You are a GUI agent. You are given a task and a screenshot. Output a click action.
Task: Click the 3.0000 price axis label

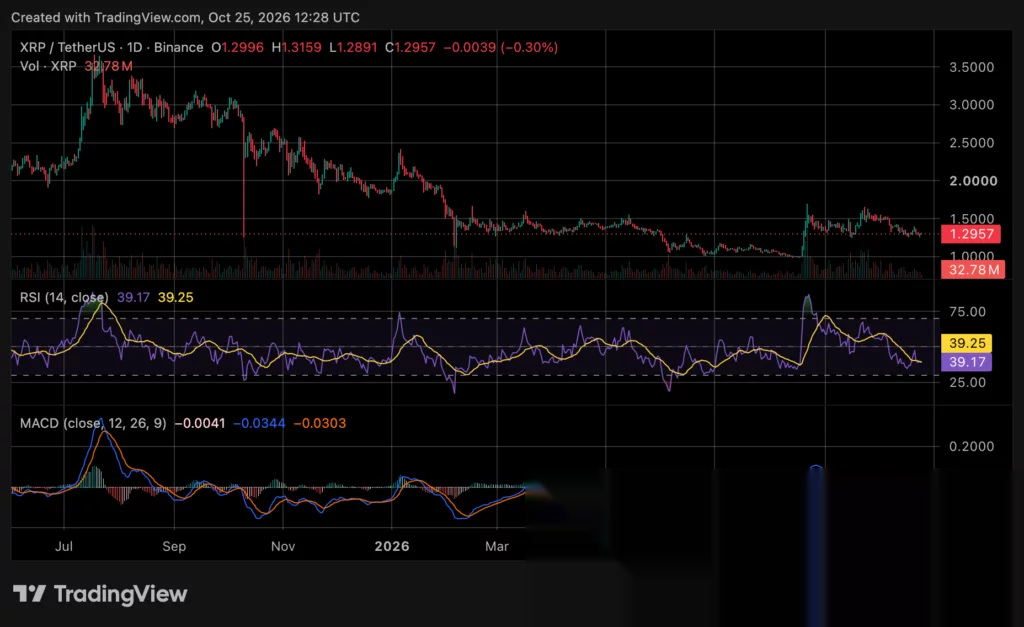[971, 104]
